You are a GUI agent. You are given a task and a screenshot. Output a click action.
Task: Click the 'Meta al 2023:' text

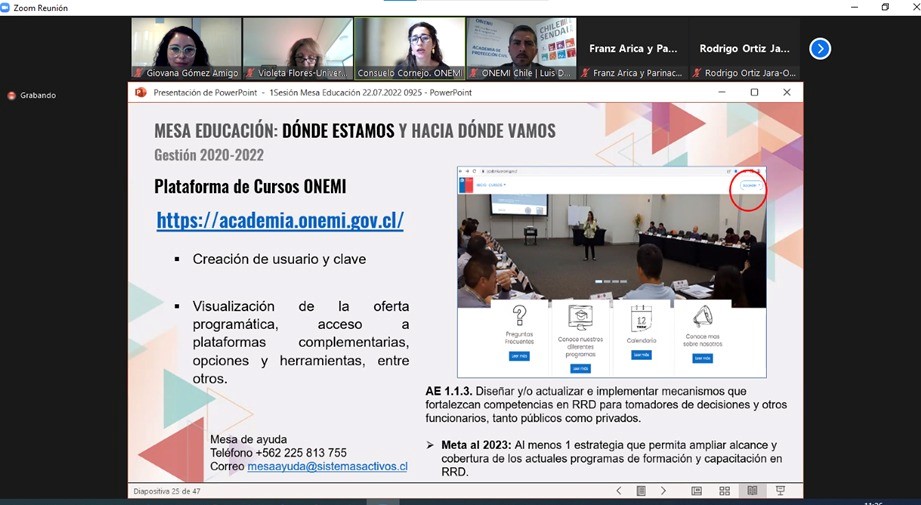(x=476, y=445)
